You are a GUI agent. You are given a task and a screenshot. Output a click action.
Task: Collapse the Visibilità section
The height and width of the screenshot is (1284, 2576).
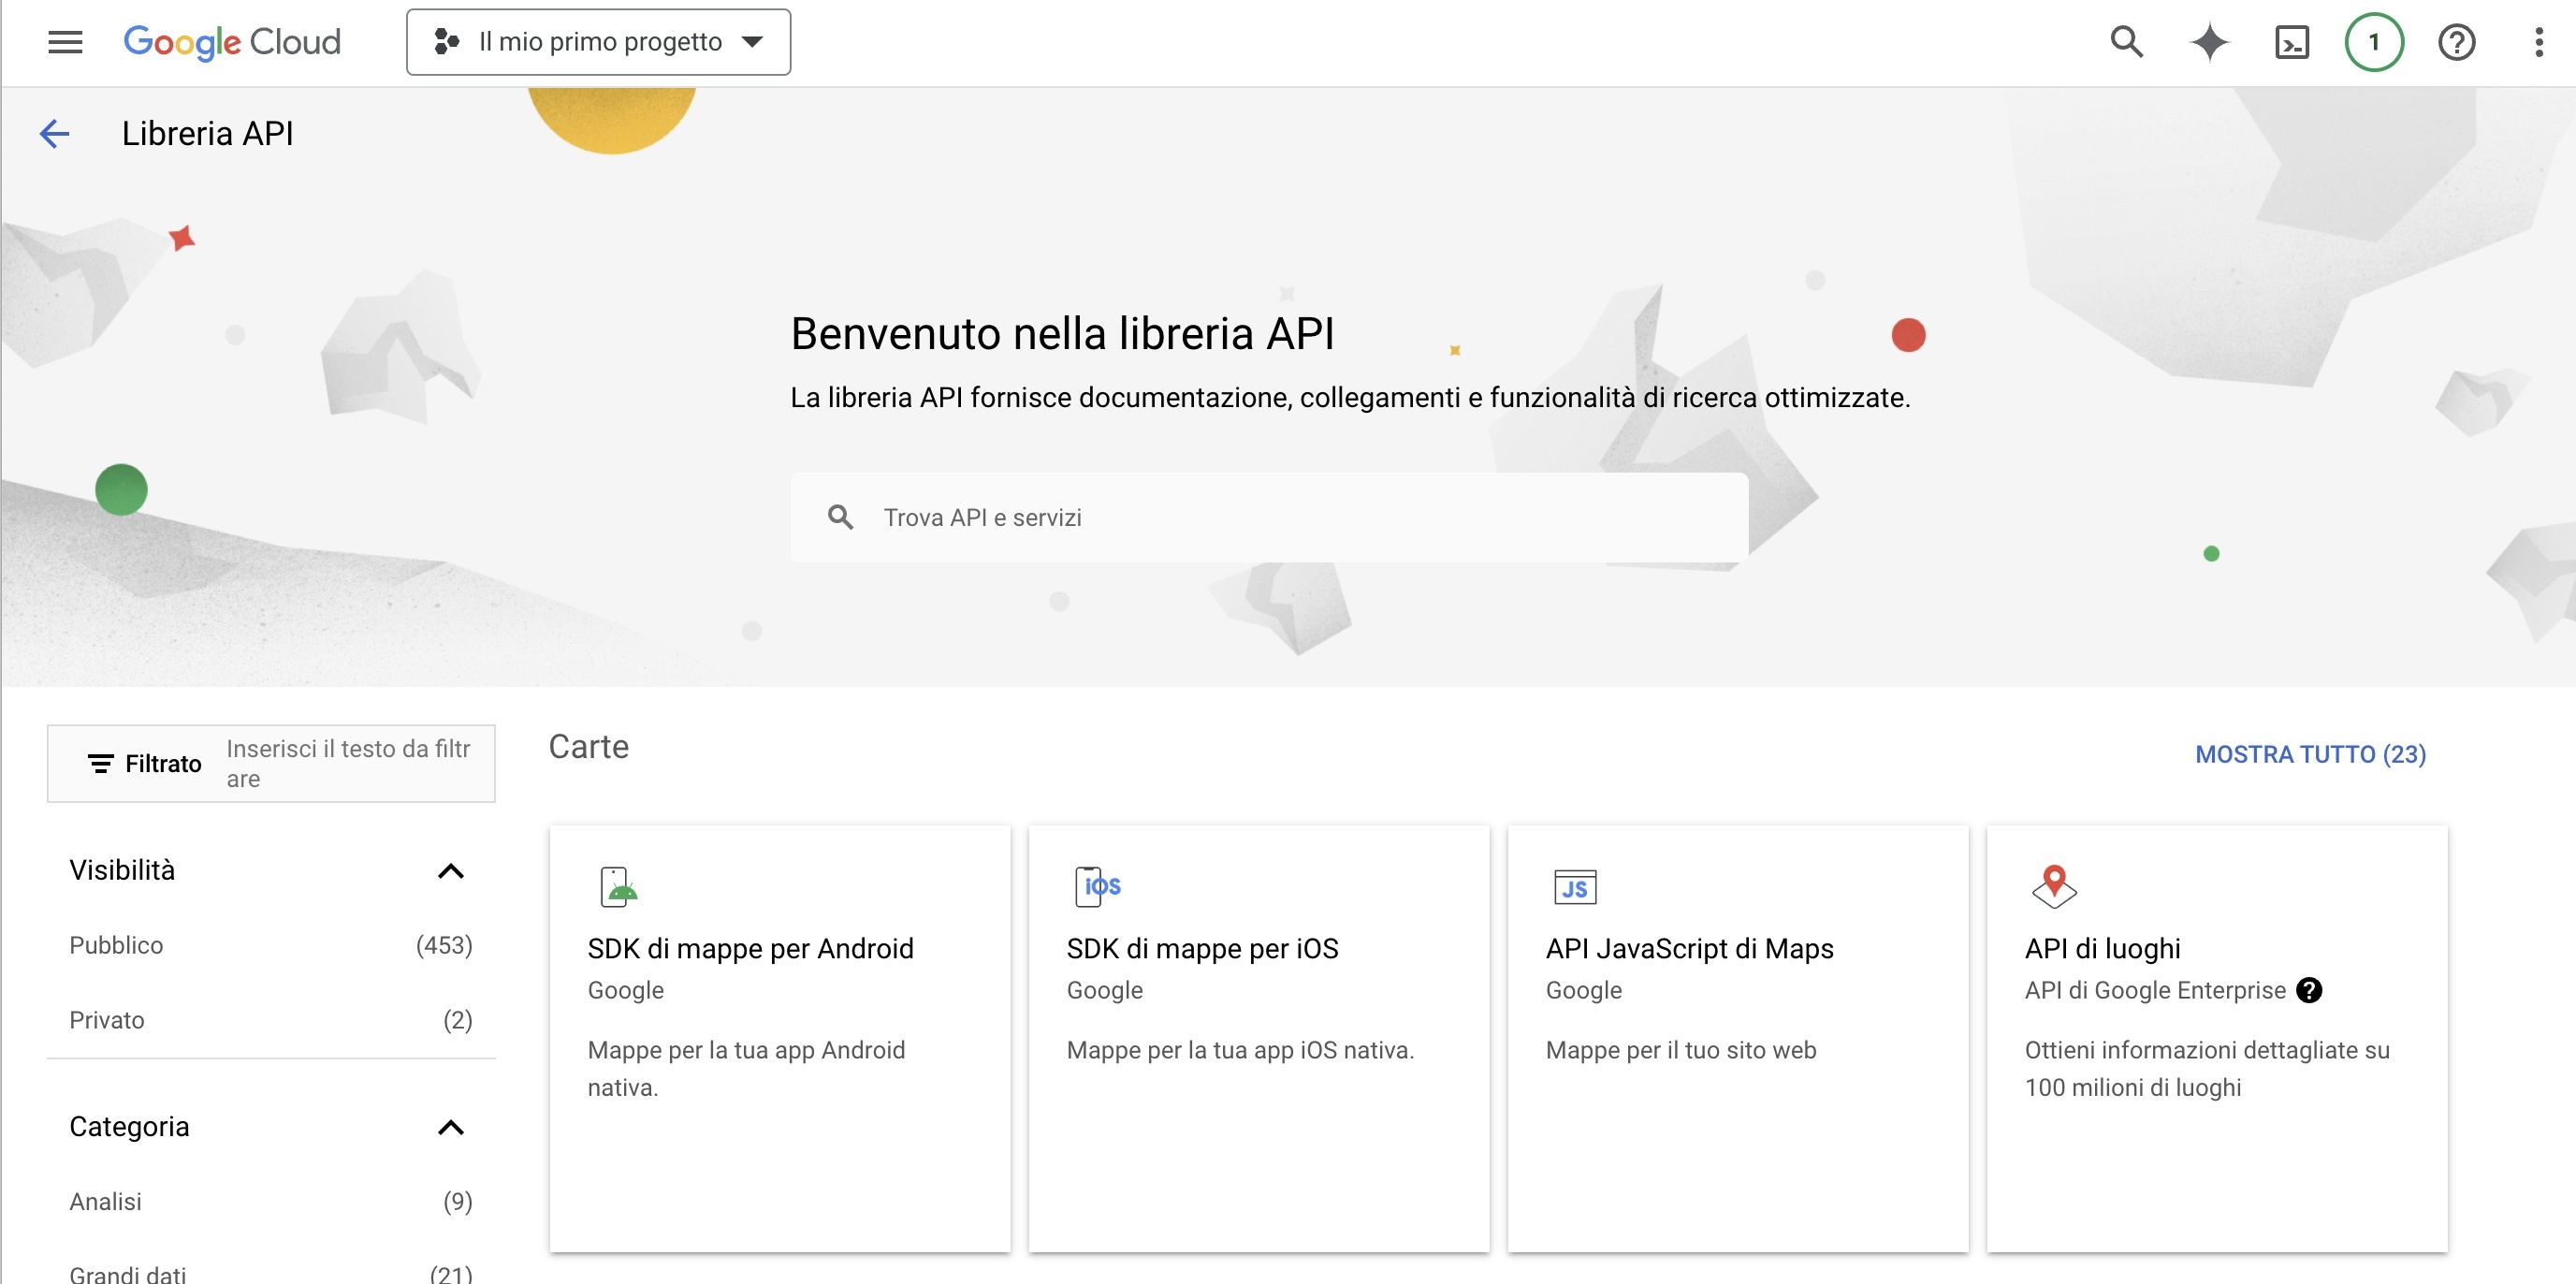[451, 871]
